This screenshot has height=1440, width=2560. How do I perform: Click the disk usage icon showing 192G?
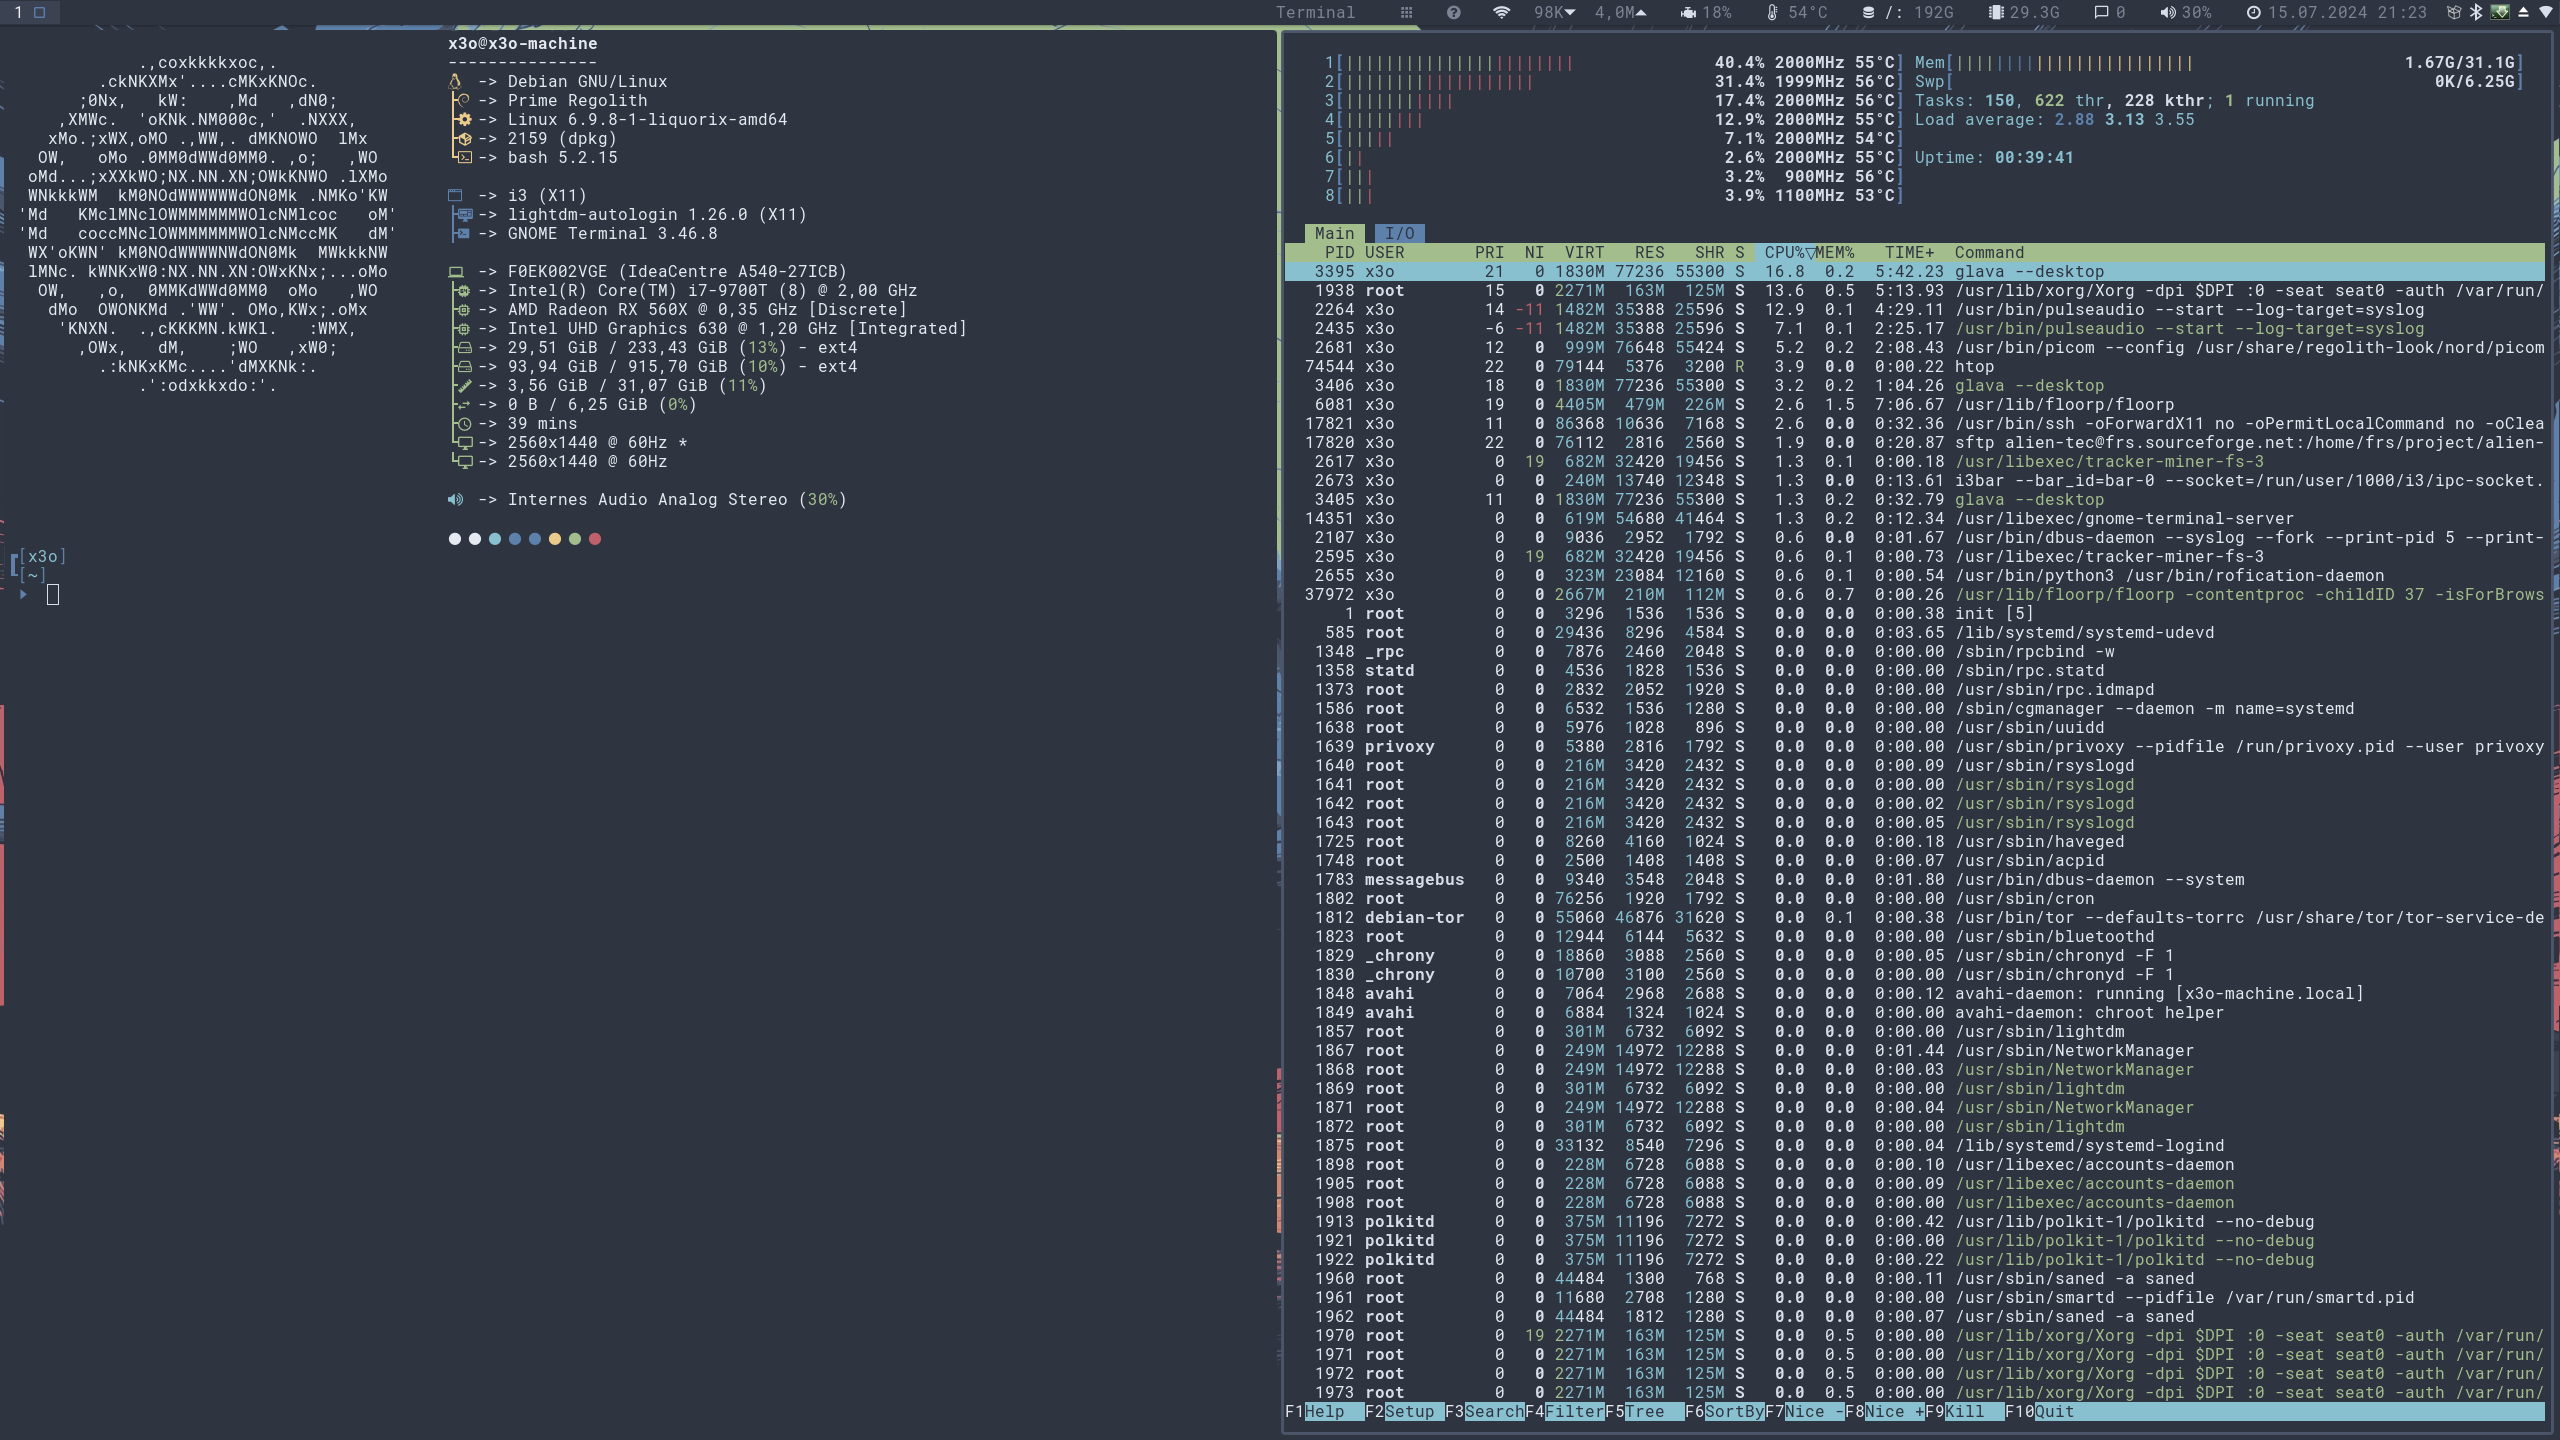[1867, 13]
